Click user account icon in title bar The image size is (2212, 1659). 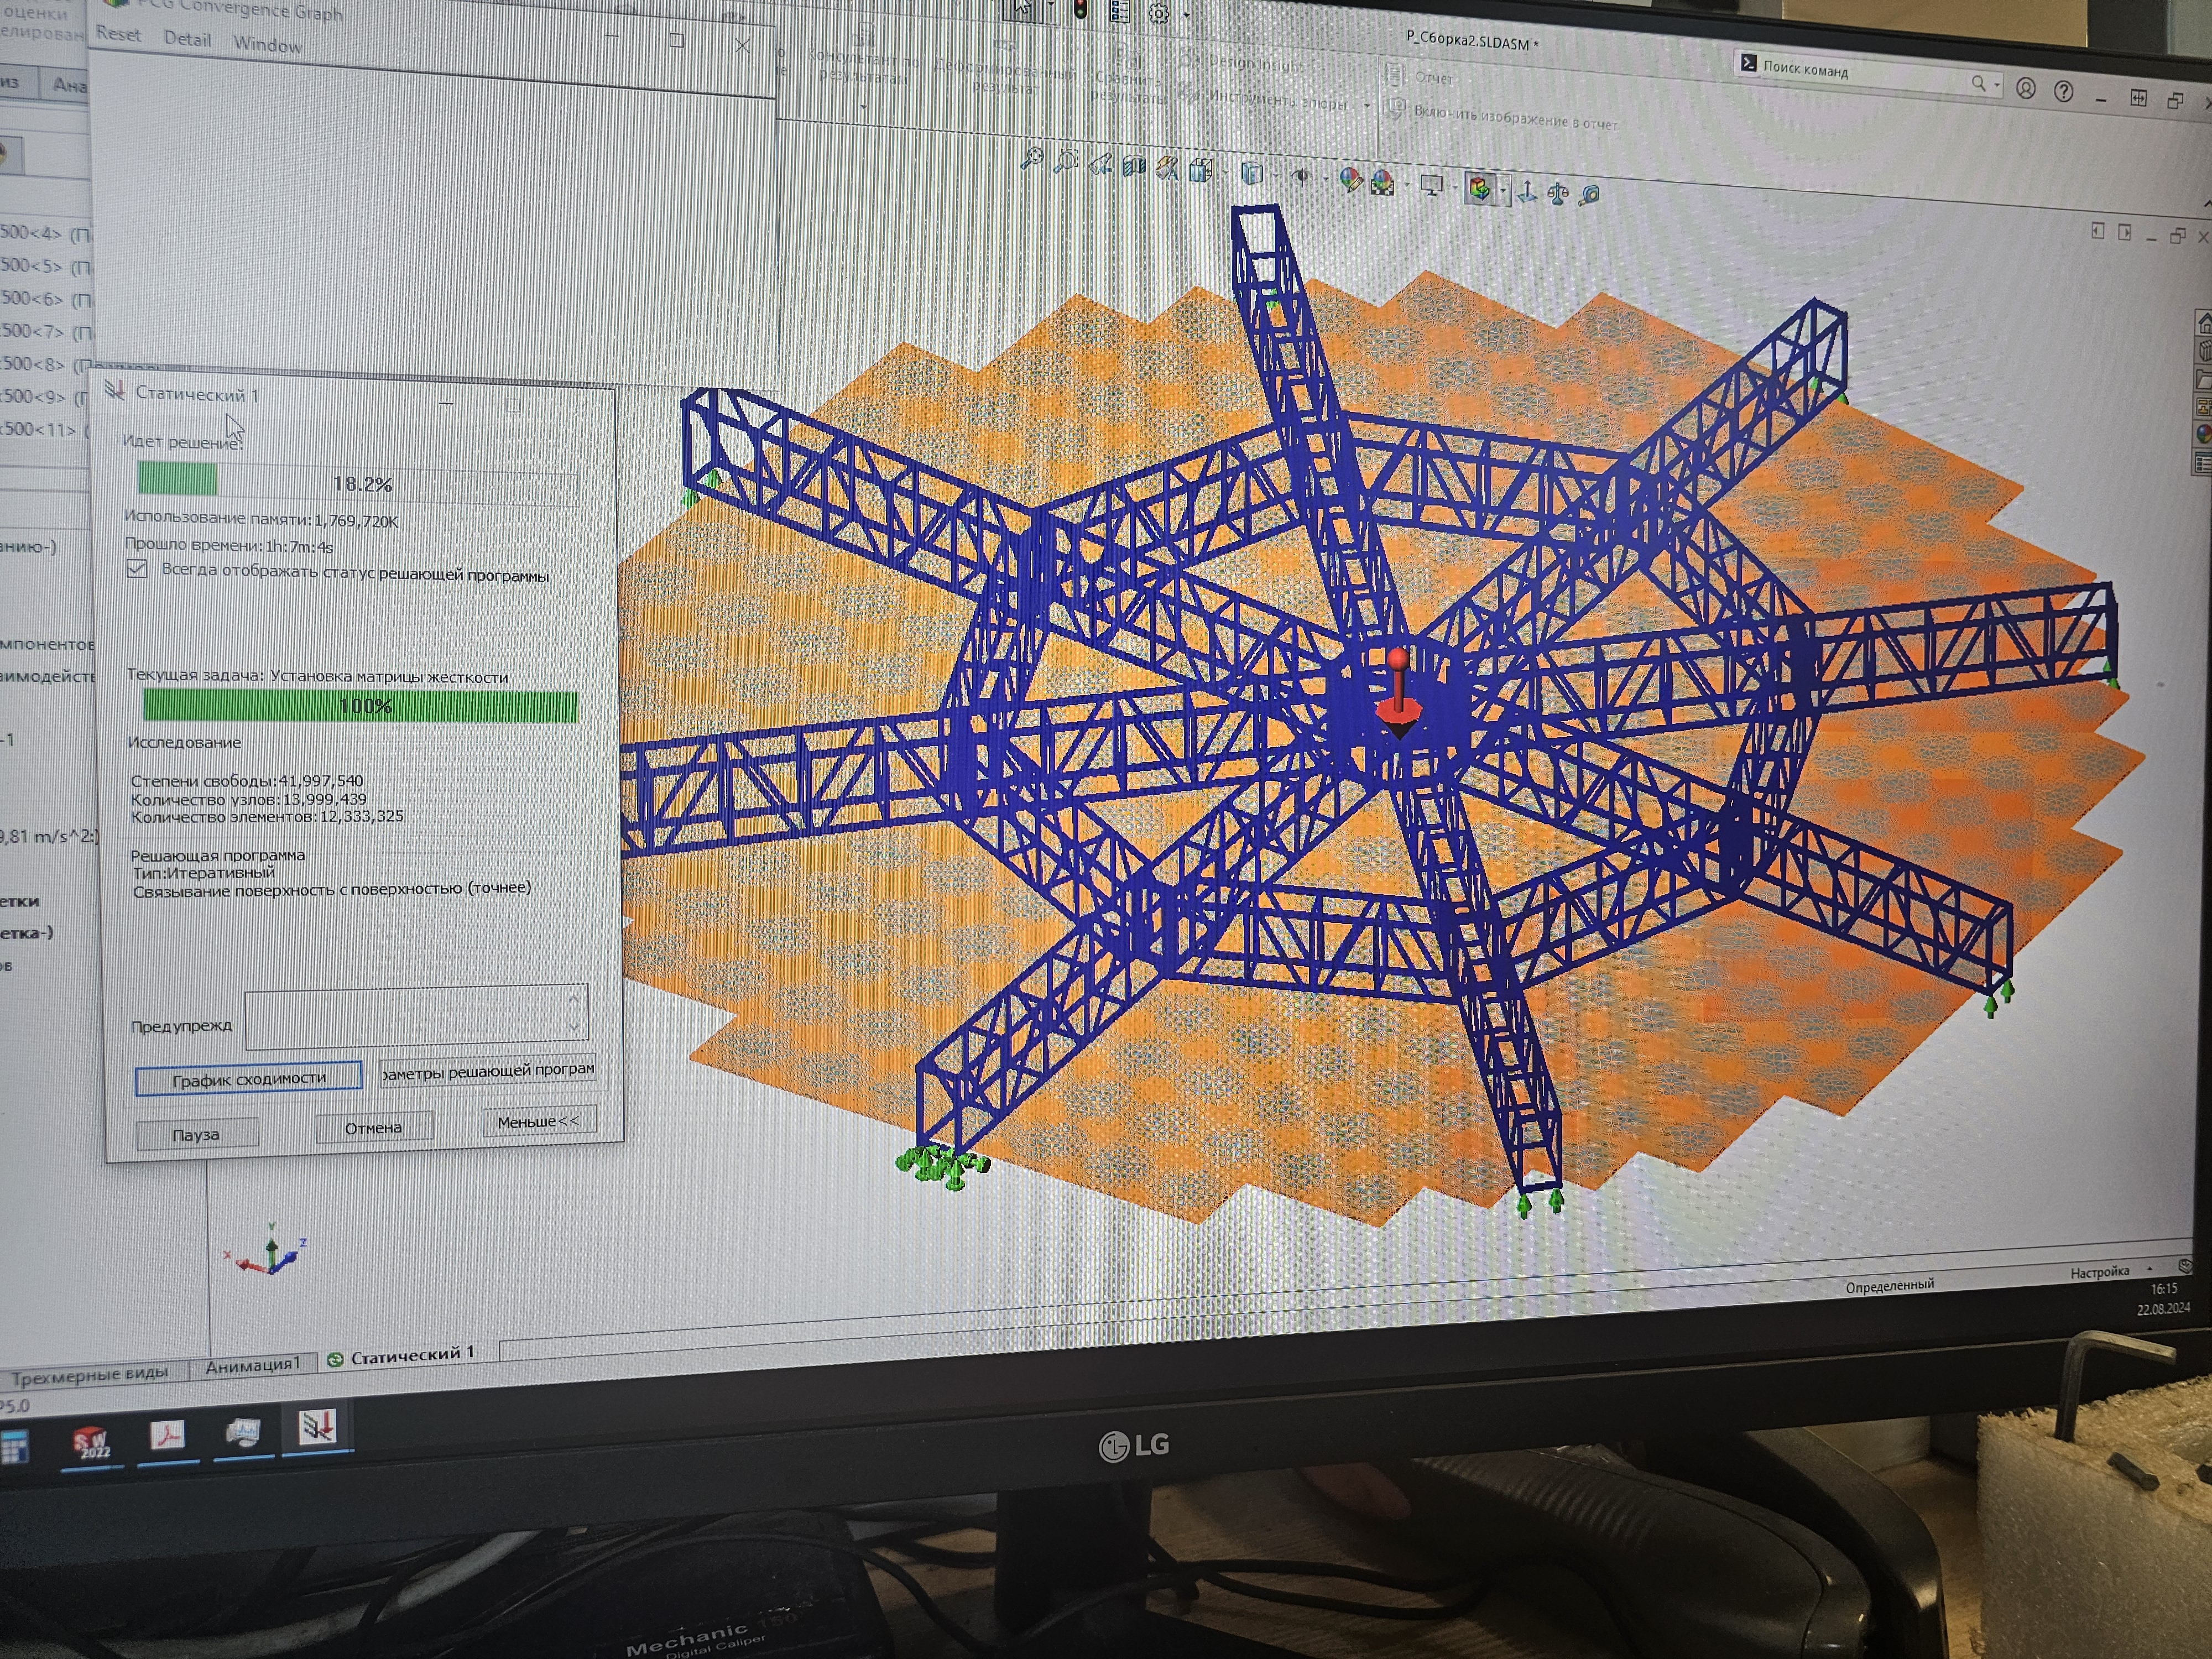click(x=2025, y=88)
